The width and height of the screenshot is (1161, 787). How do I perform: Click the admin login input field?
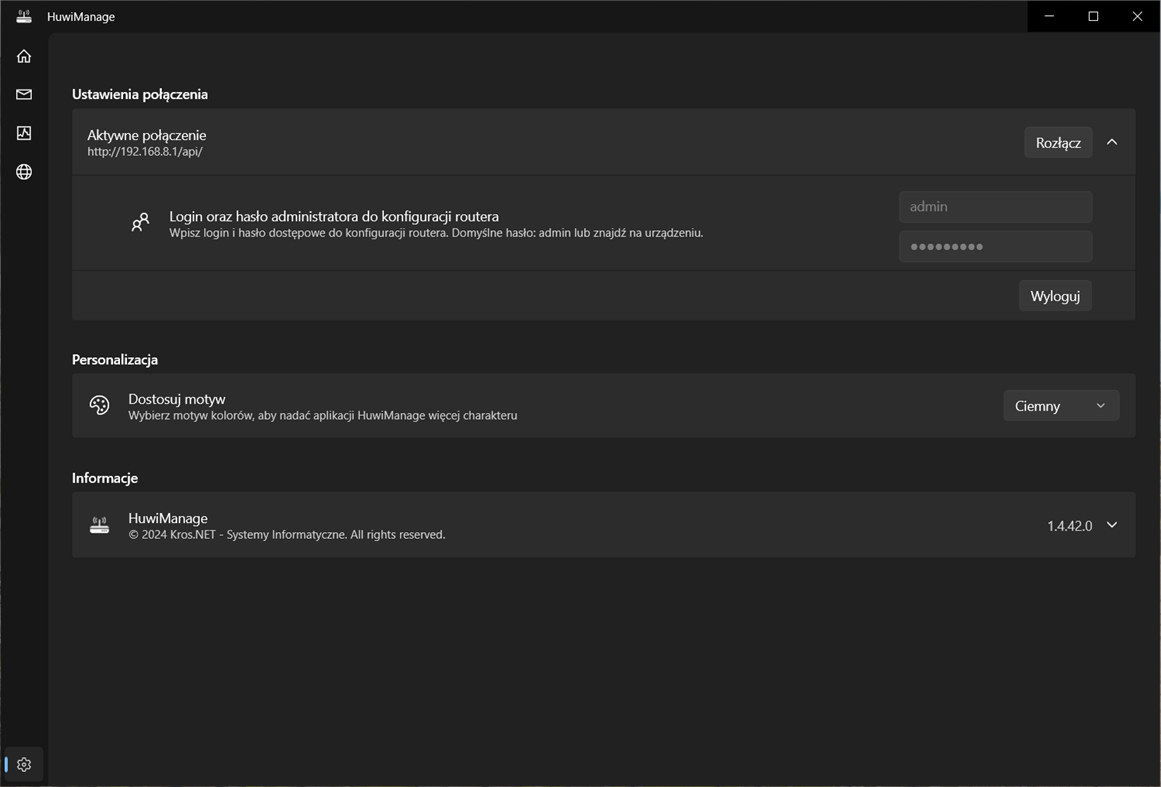click(x=995, y=206)
